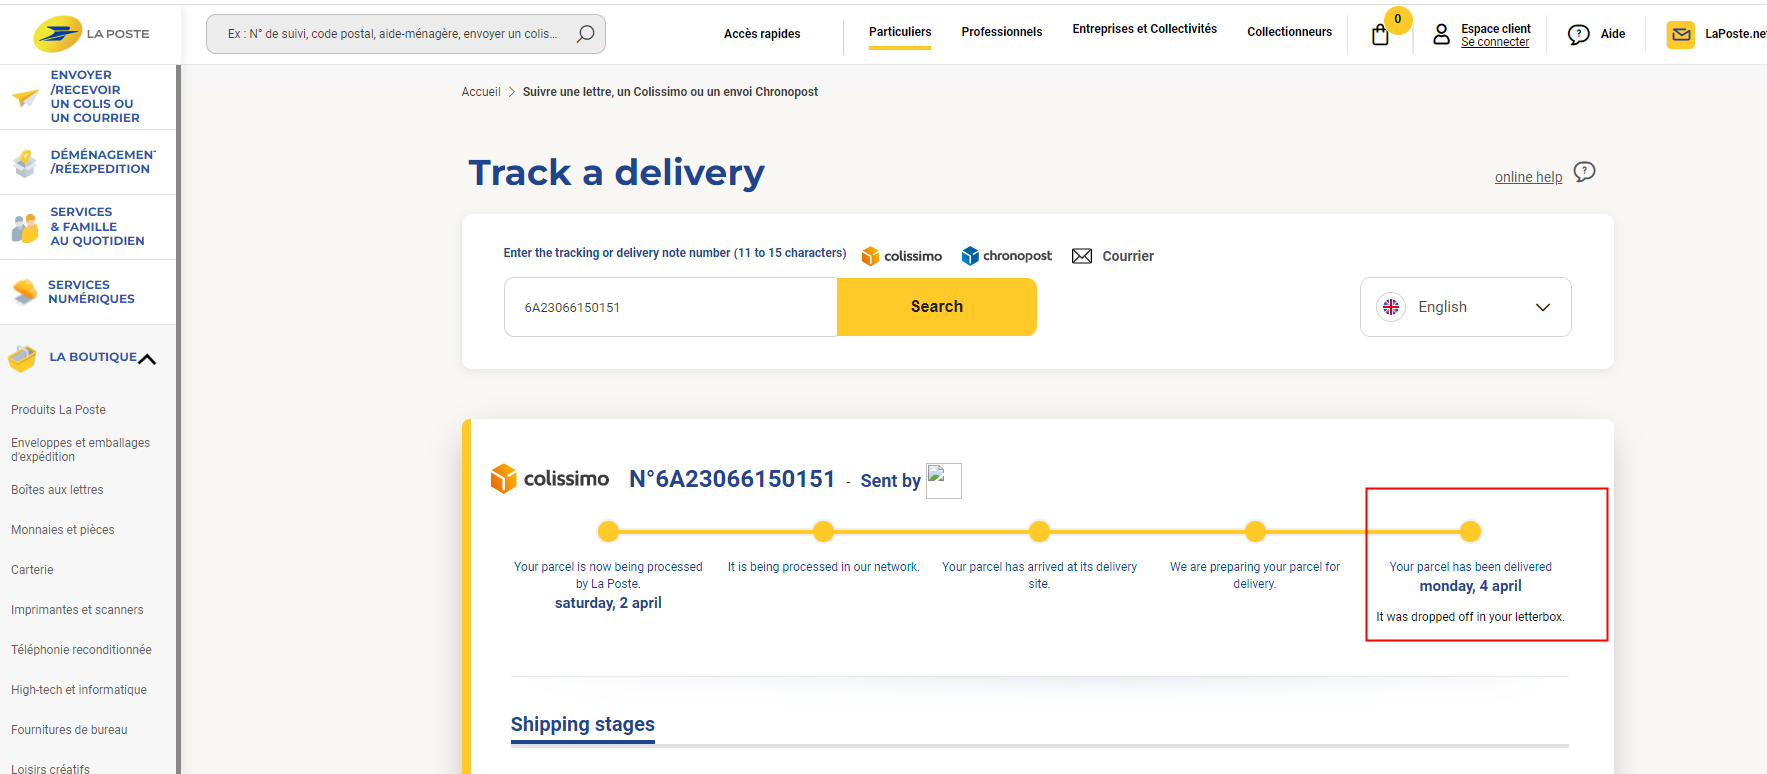Click the magnifier icon in search bar

586,34
